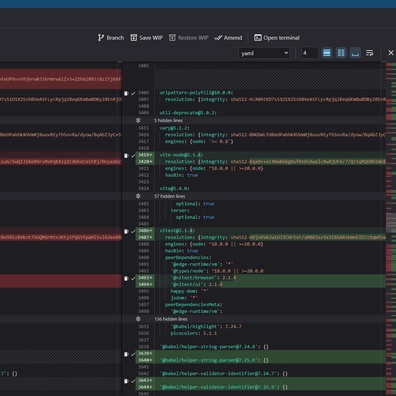Amend the last commit

[x=228, y=38]
